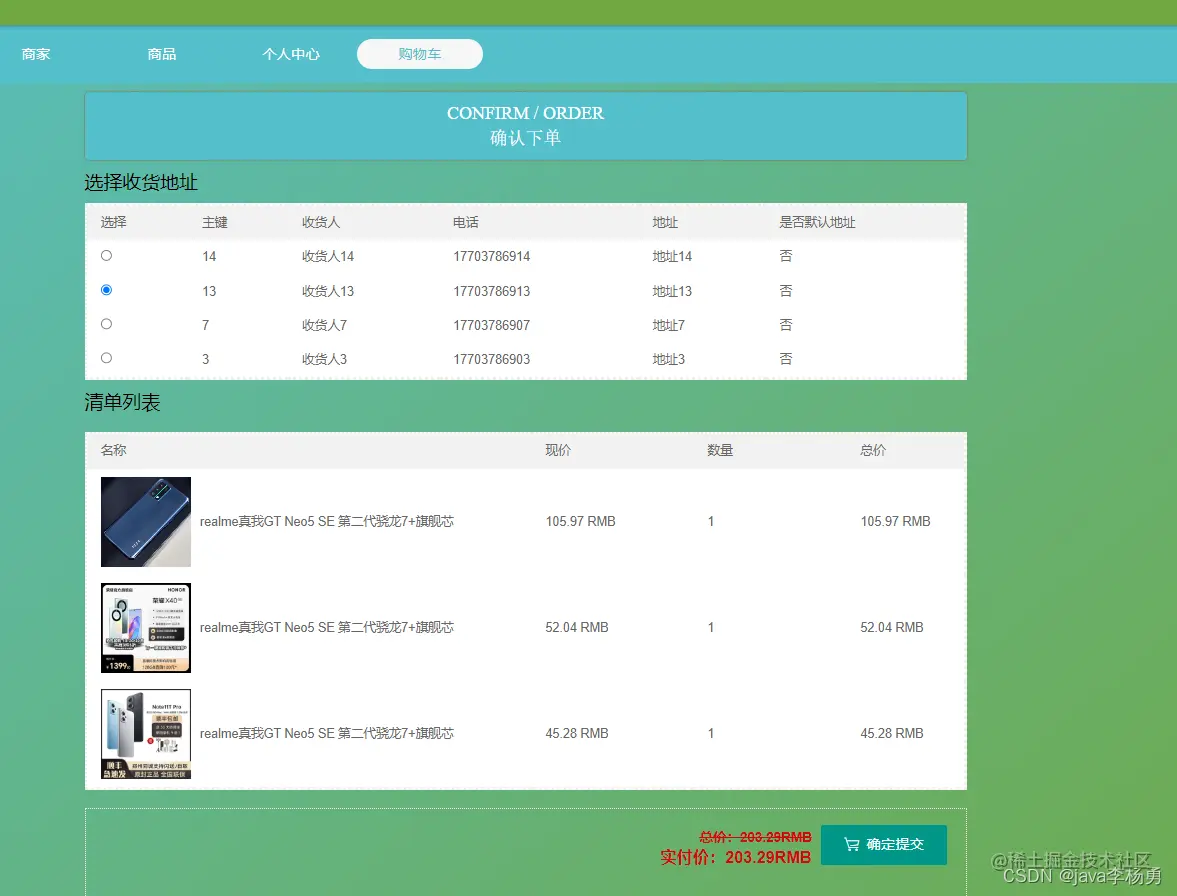The width and height of the screenshot is (1177, 896).
Task: Click the 地址14 address cell
Action: (672, 257)
